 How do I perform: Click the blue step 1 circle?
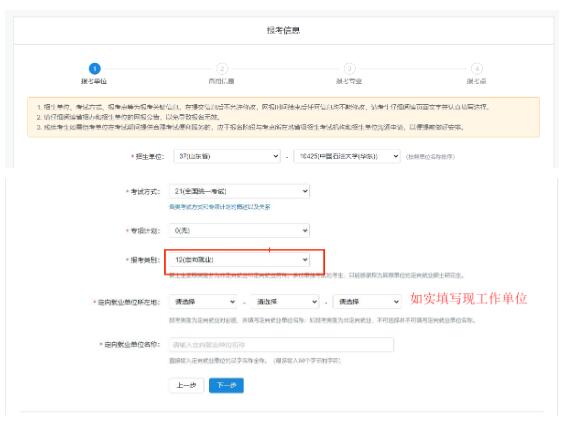tap(95, 68)
